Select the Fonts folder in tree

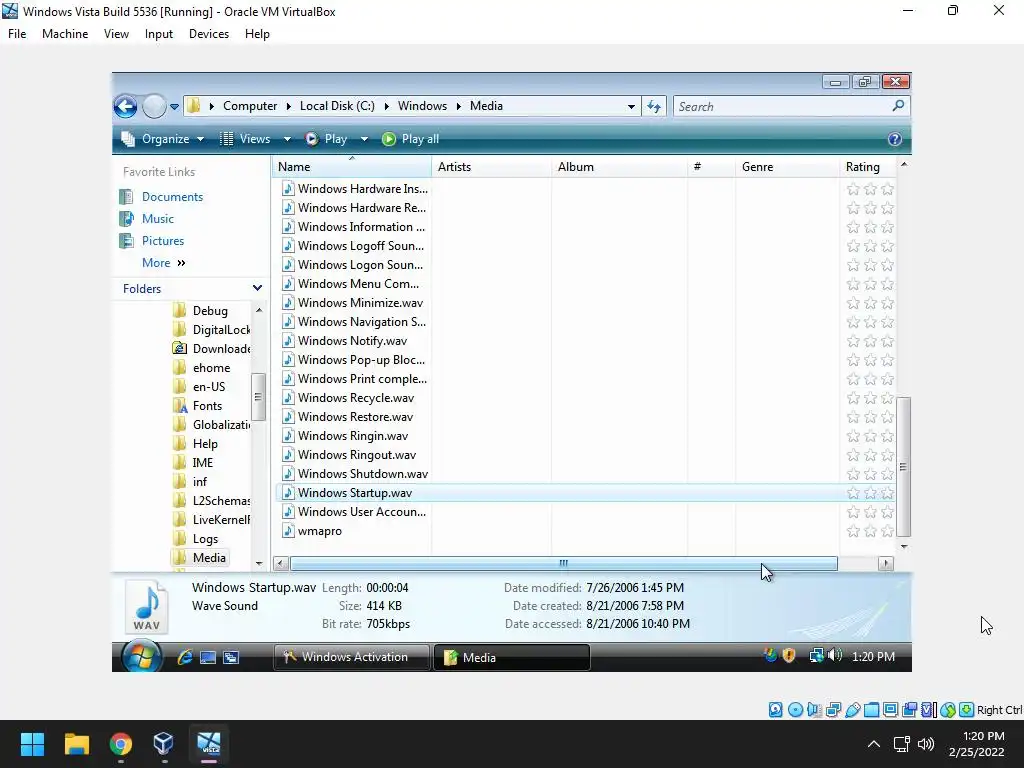point(207,406)
